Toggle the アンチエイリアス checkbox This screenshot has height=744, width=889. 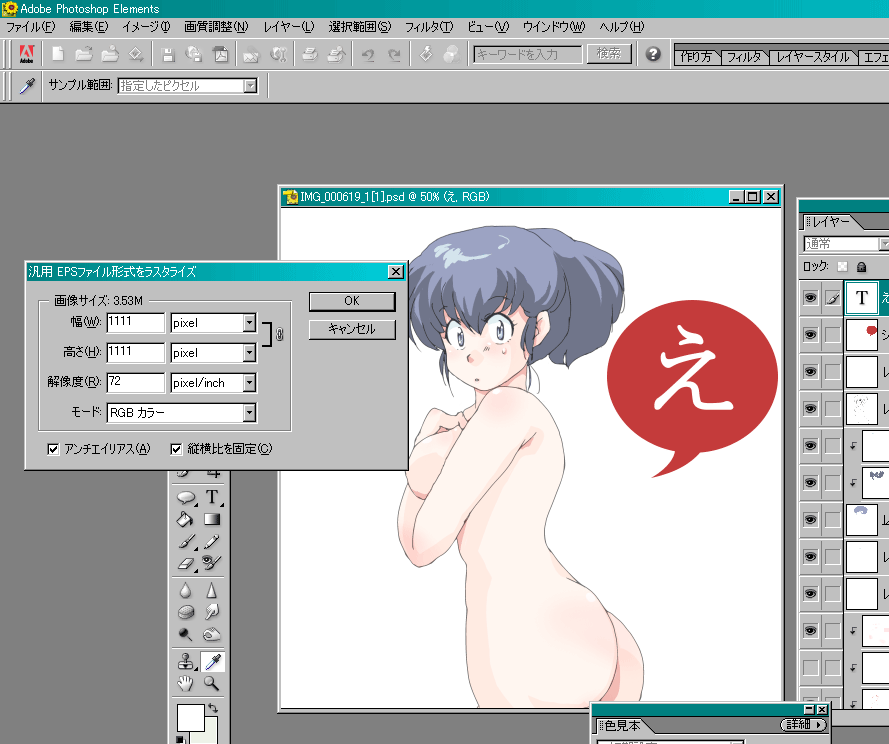coord(53,450)
